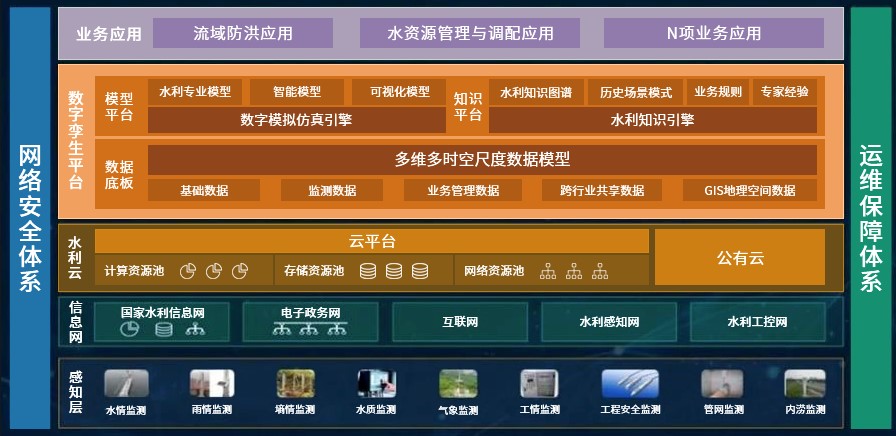Viewport: 896px width, 436px height.
Task: Click the 运维保障体系 side bar
Action: [871, 218]
